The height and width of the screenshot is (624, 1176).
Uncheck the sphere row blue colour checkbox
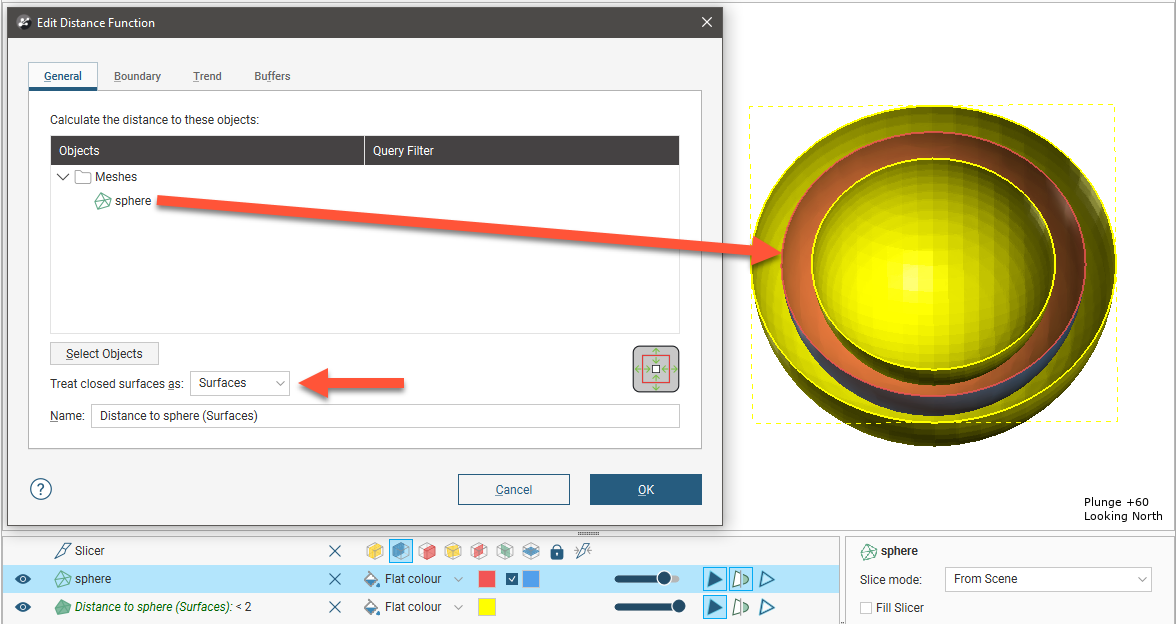click(x=512, y=579)
